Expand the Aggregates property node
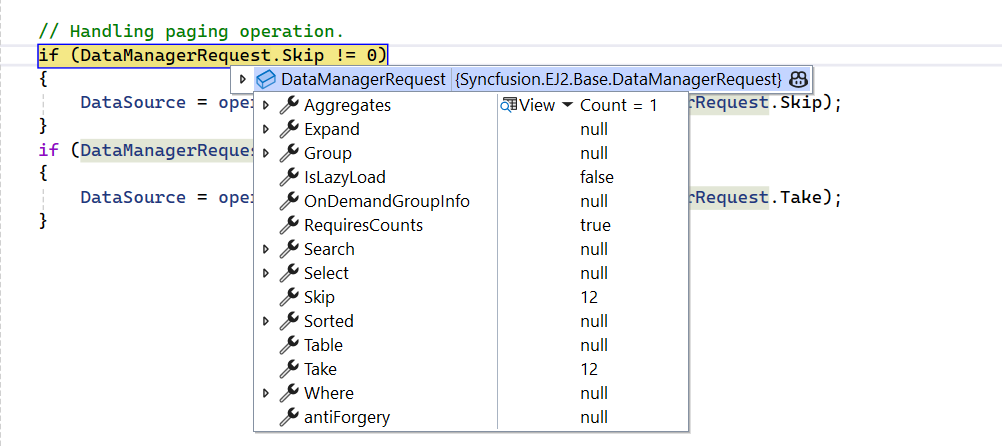 [x=266, y=105]
